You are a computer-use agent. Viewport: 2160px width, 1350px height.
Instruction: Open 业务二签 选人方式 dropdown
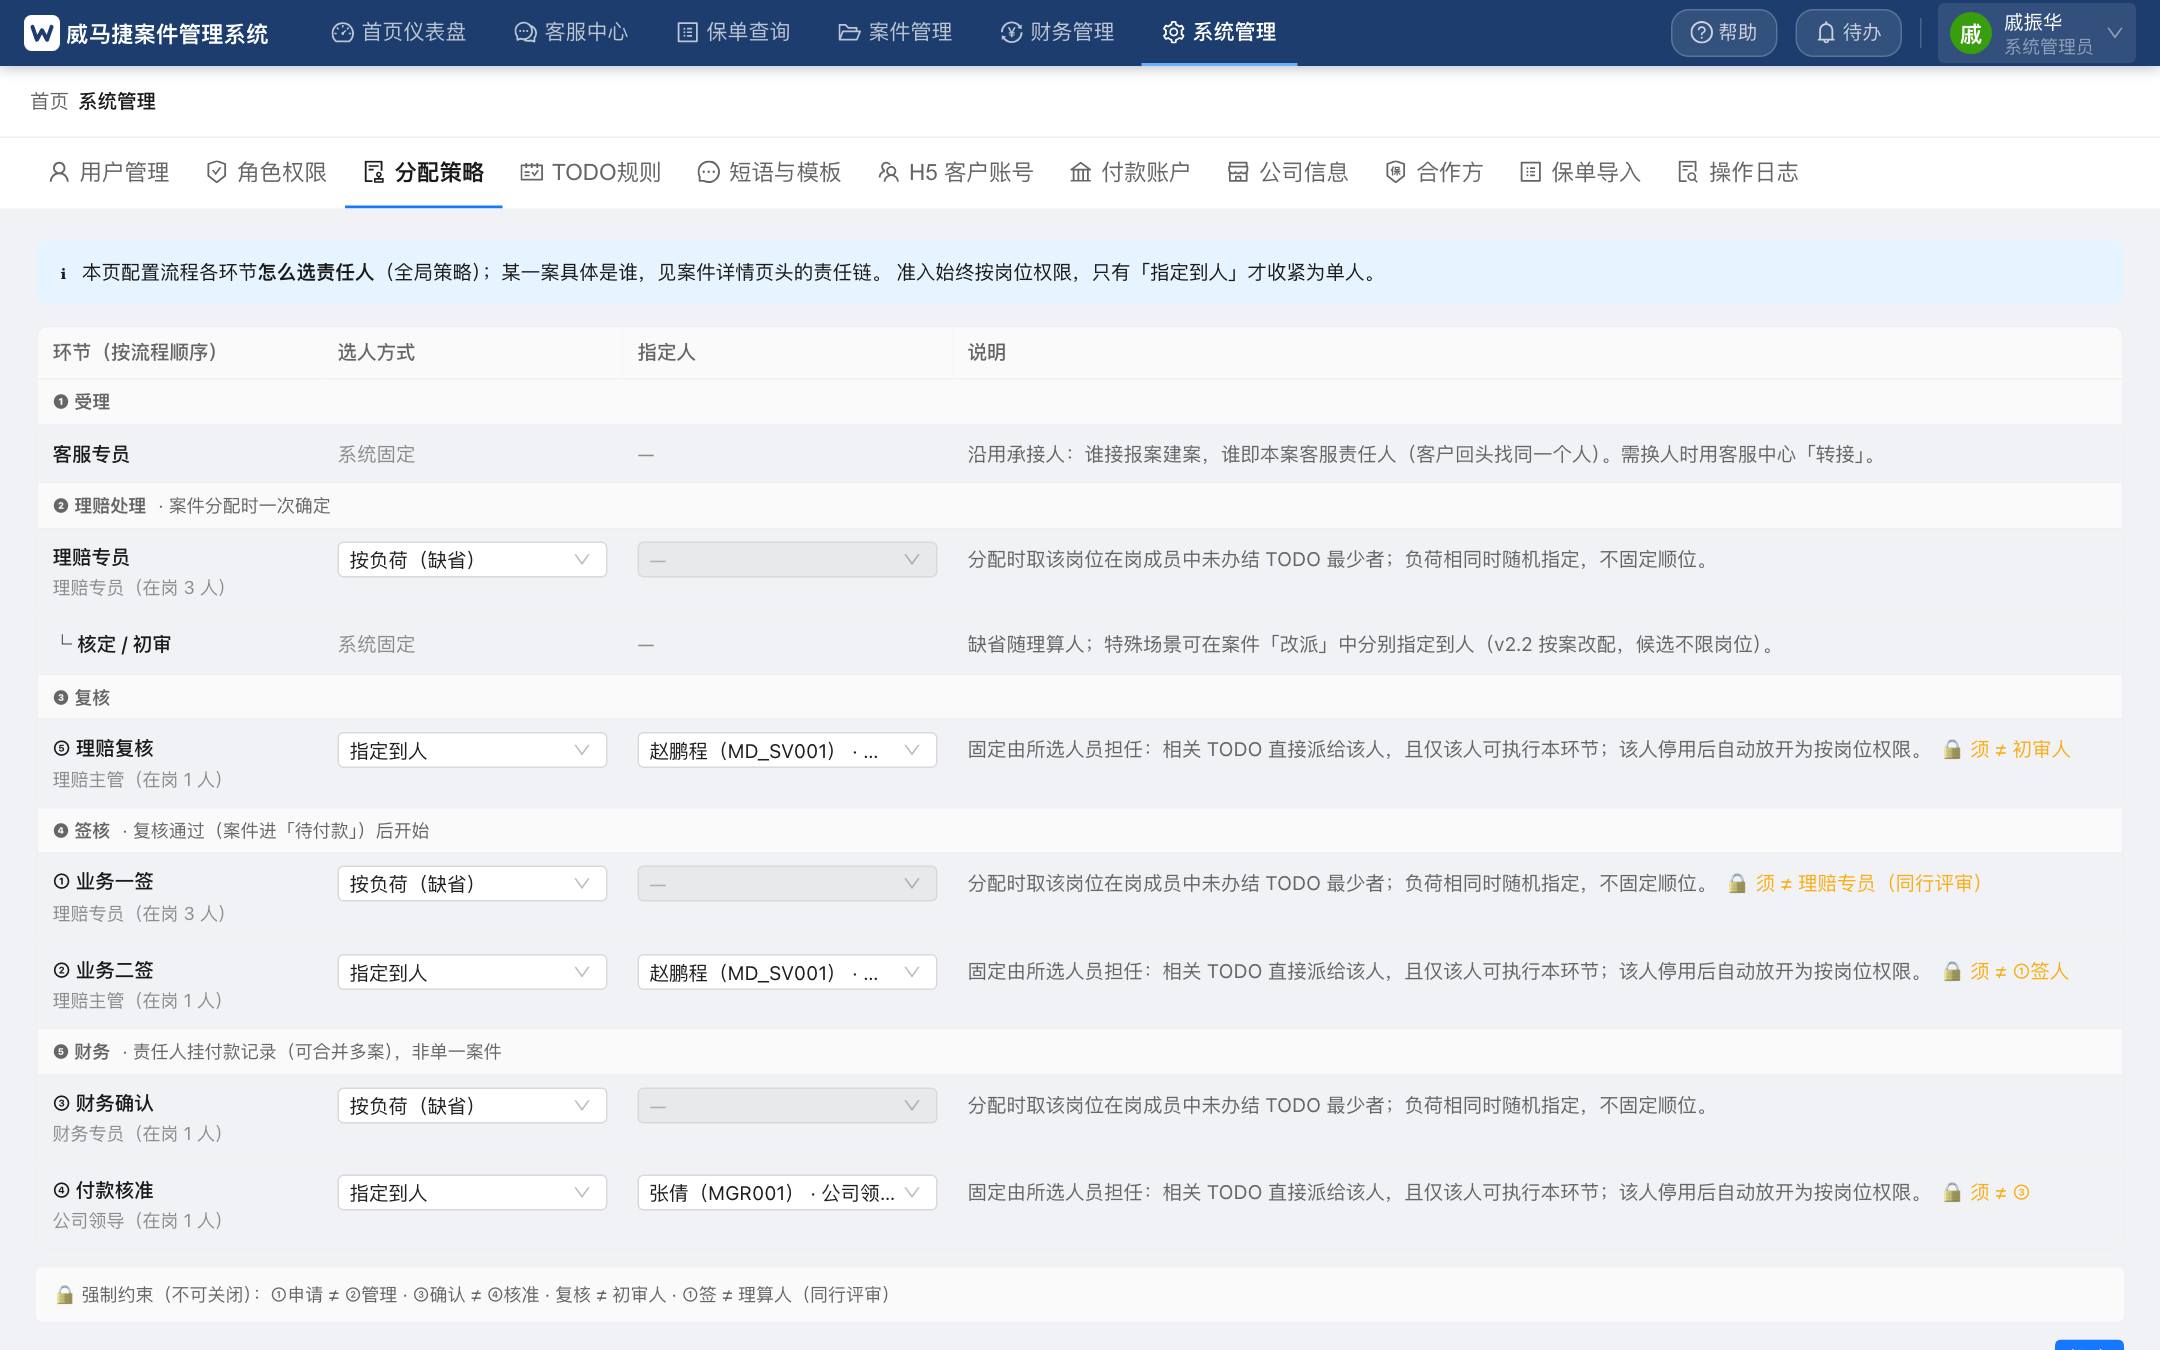(472, 973)
